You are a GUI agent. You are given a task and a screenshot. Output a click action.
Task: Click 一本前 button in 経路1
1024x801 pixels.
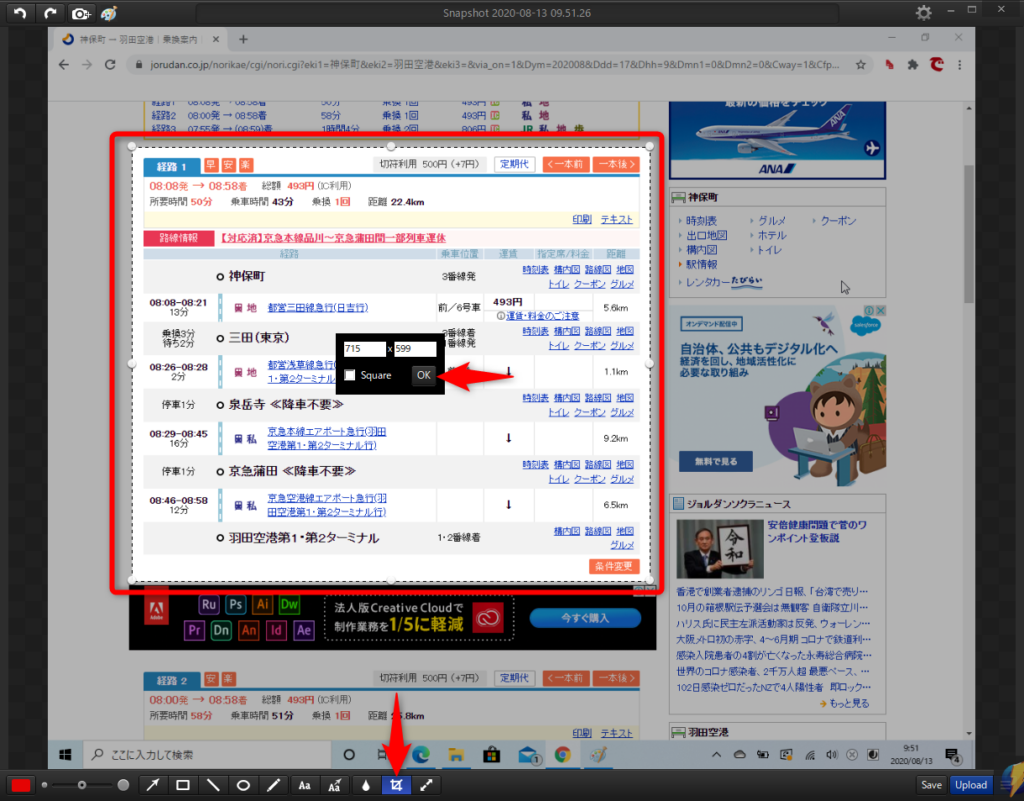(566, 164)
